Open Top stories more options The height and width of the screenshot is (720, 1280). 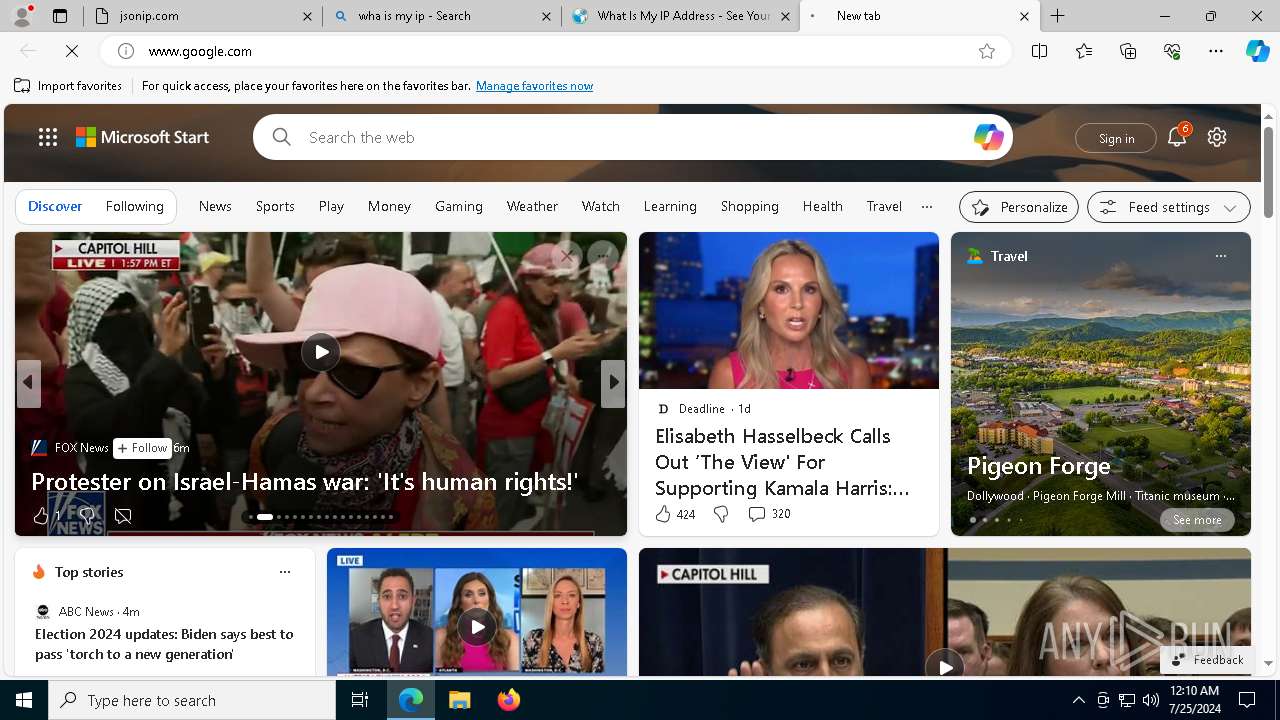pyautogui.click(x=285, y=572)
